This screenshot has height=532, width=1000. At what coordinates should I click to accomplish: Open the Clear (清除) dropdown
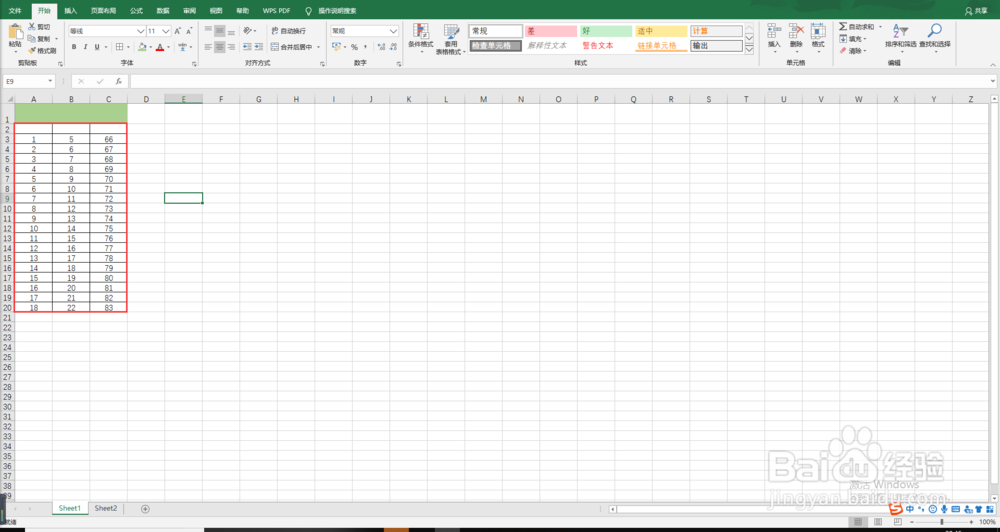851,50
